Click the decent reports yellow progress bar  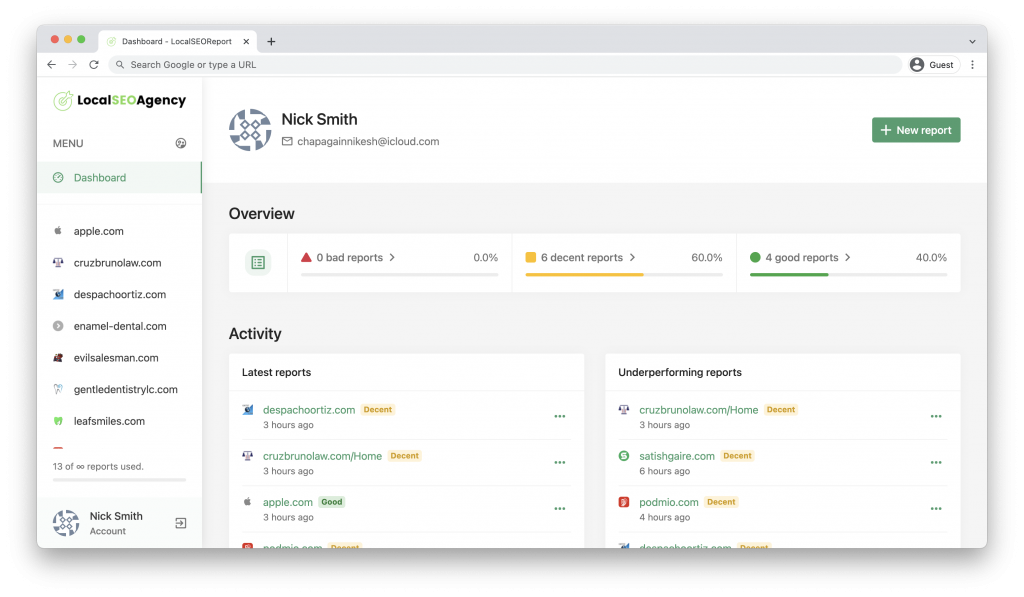[584, 275]
